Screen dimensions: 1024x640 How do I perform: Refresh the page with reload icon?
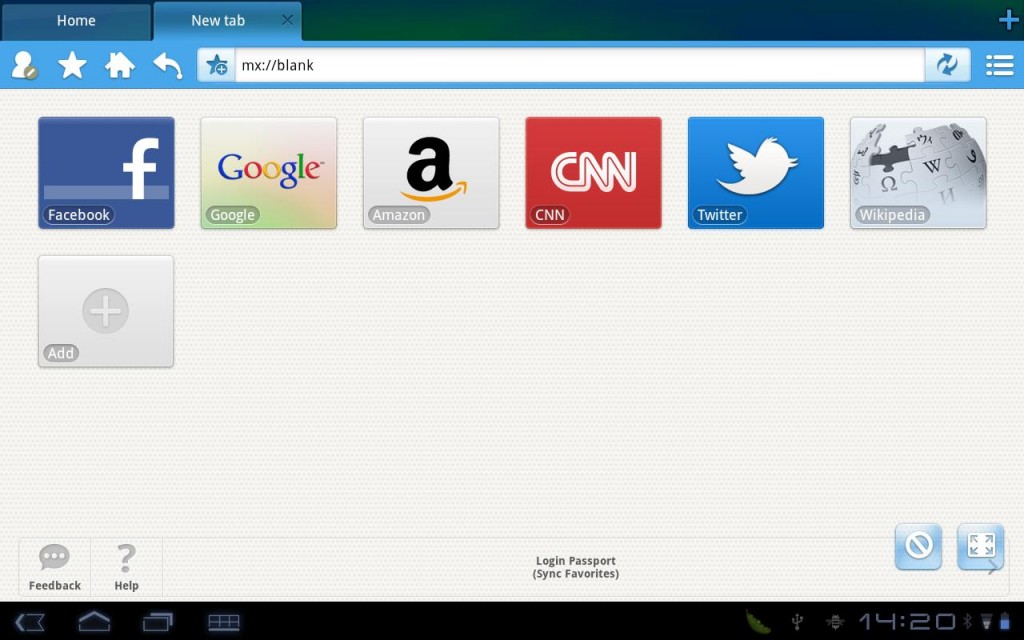click(x=948, y=65)
